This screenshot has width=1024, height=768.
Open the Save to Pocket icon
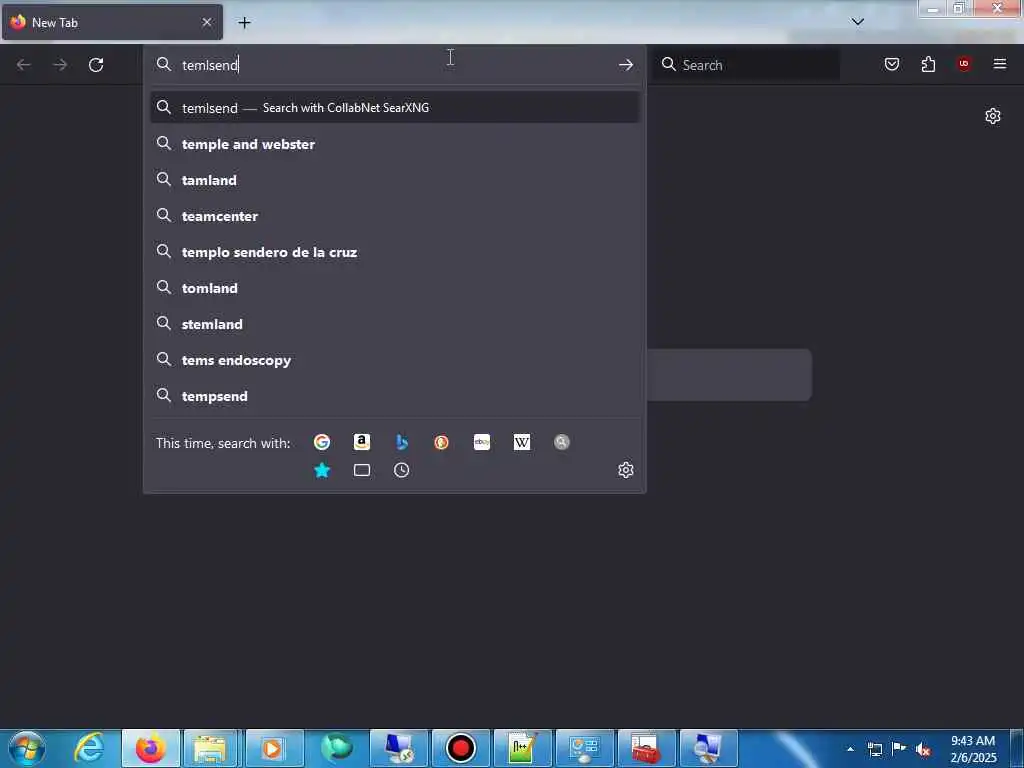pos(892,64)
